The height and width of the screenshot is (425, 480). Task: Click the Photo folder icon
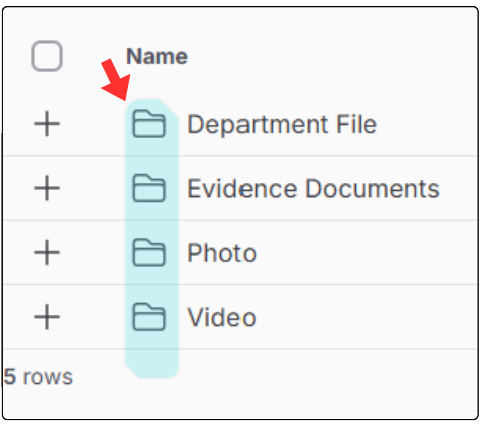pos(149,253)
